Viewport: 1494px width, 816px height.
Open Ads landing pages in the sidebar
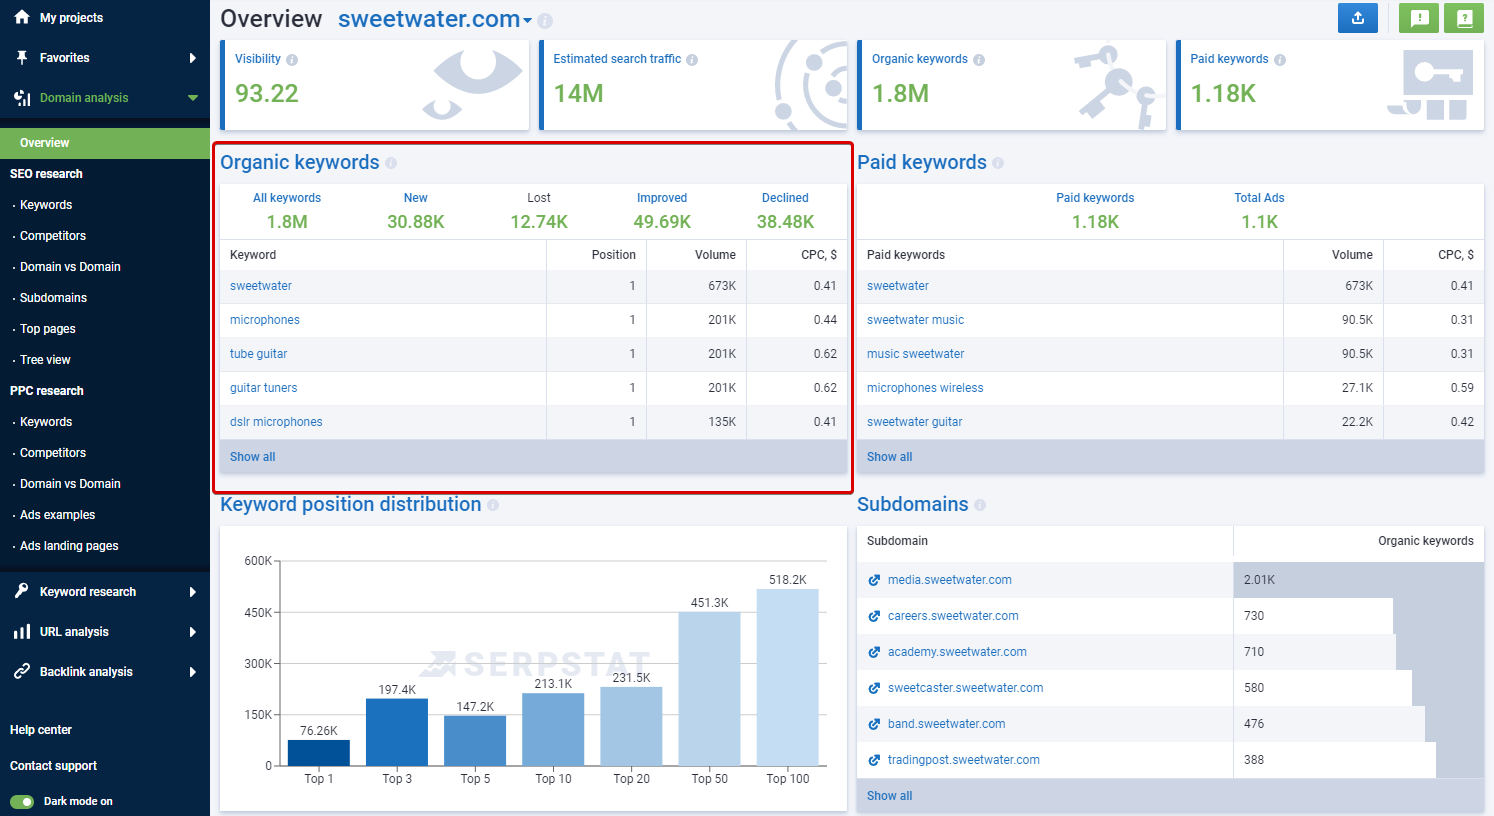point(69,546)
